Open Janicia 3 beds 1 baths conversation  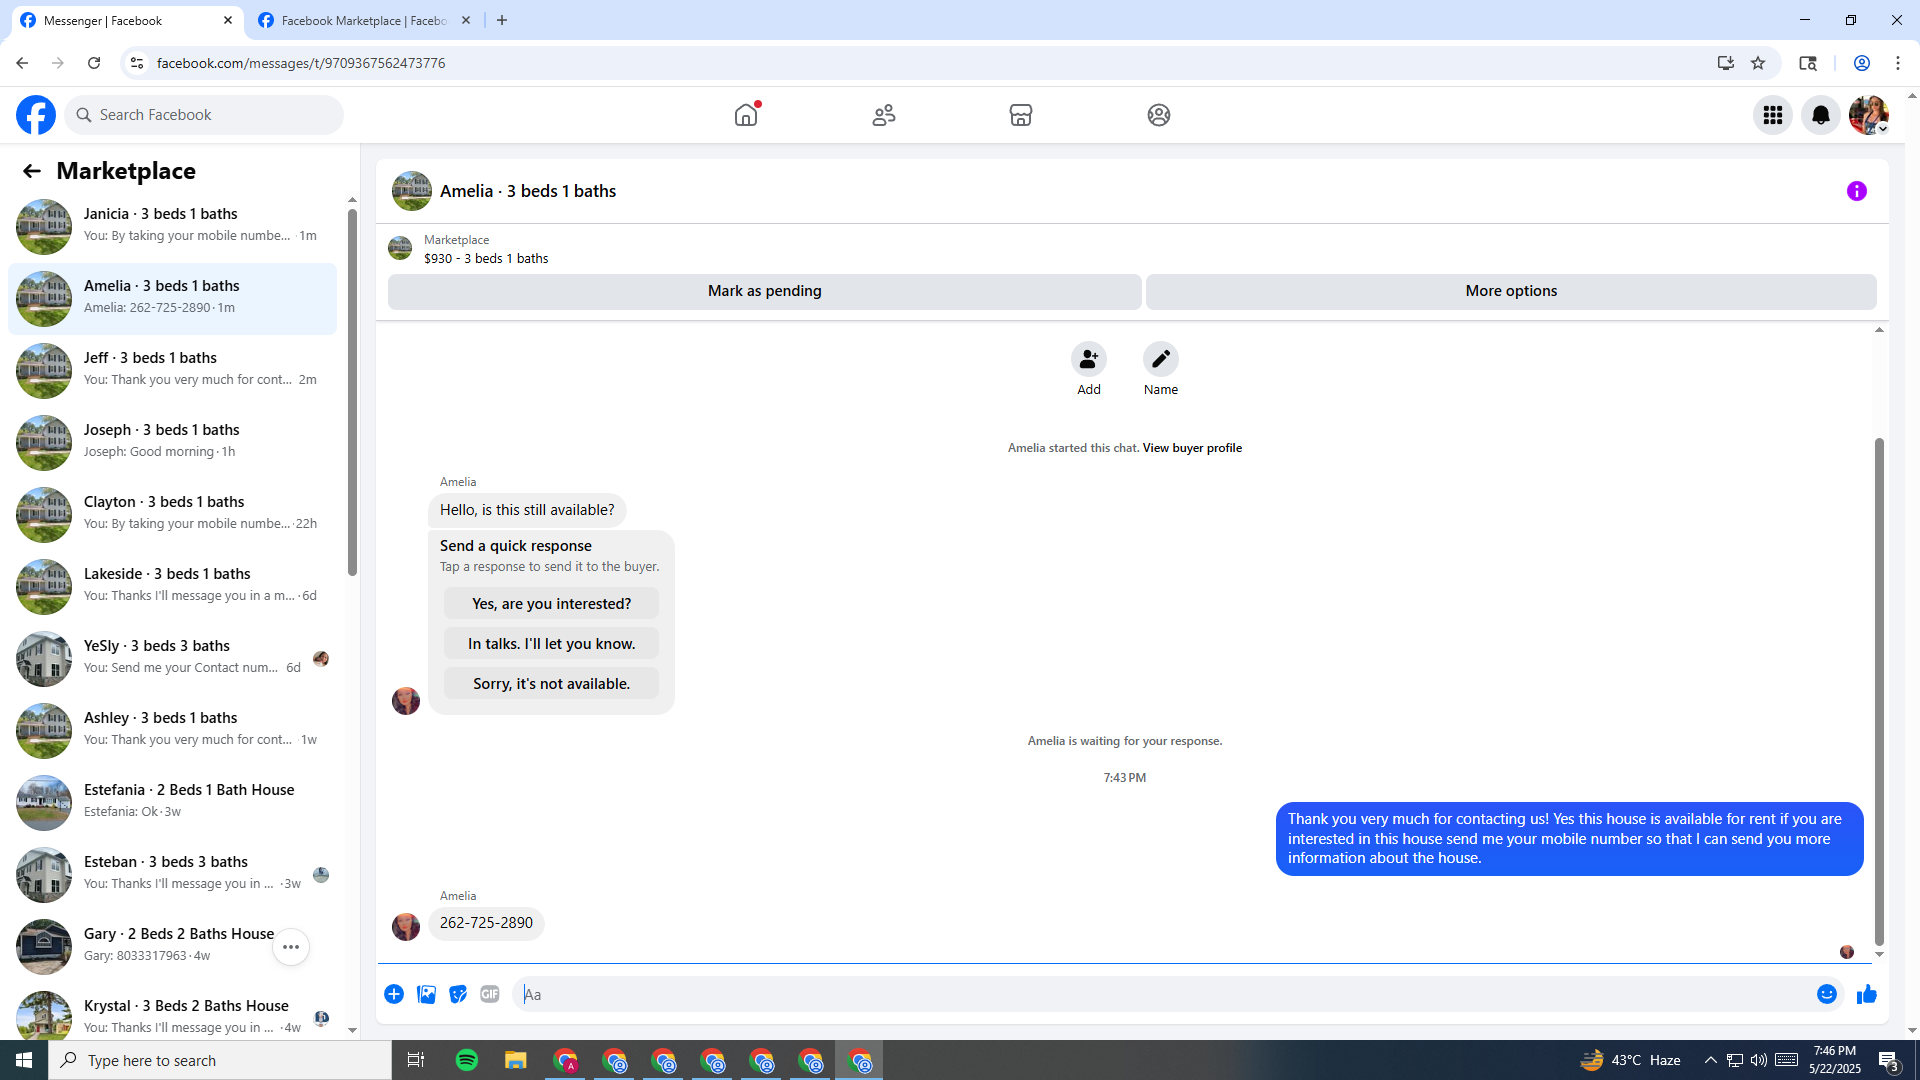(x=172, y=227)
